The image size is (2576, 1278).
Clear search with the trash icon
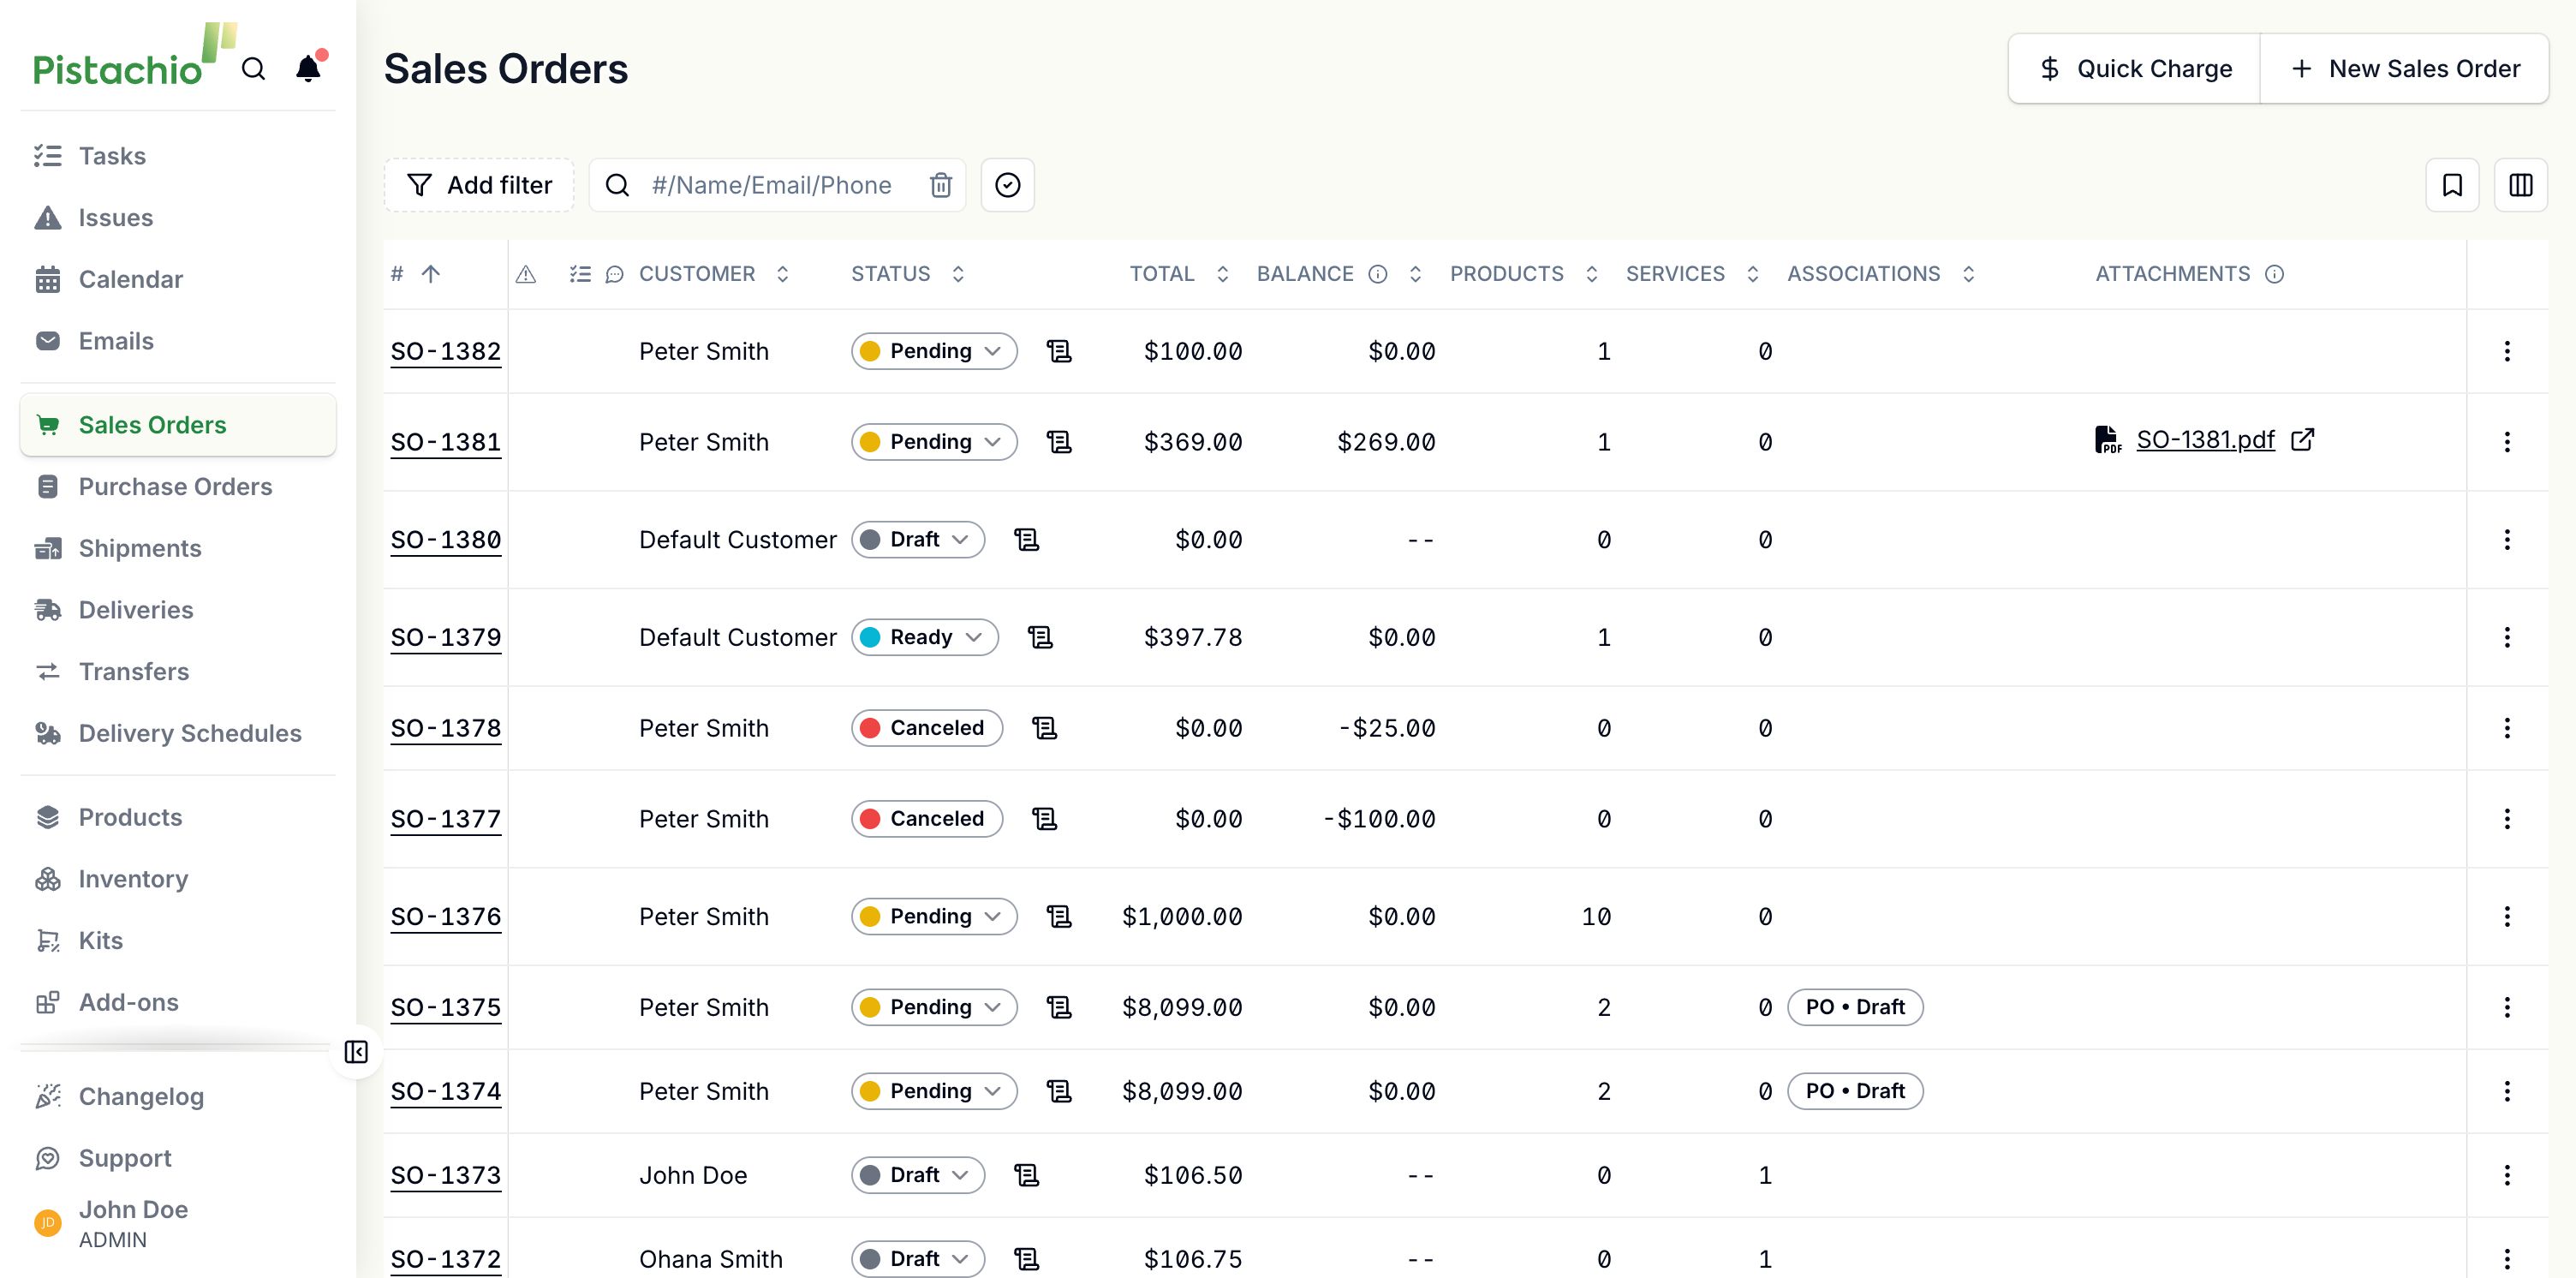tap(940, 185)
